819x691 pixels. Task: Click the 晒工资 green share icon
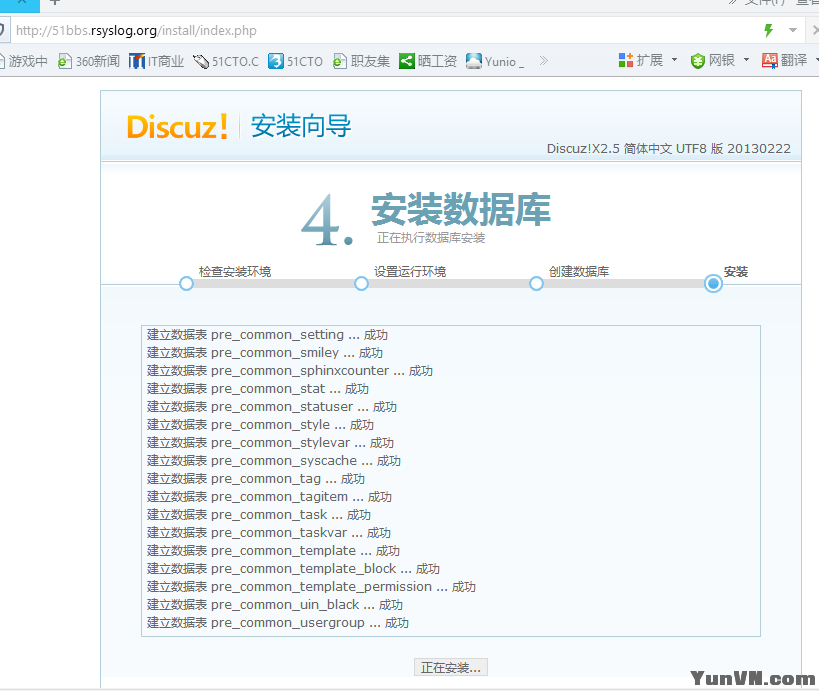click(407, 61)
